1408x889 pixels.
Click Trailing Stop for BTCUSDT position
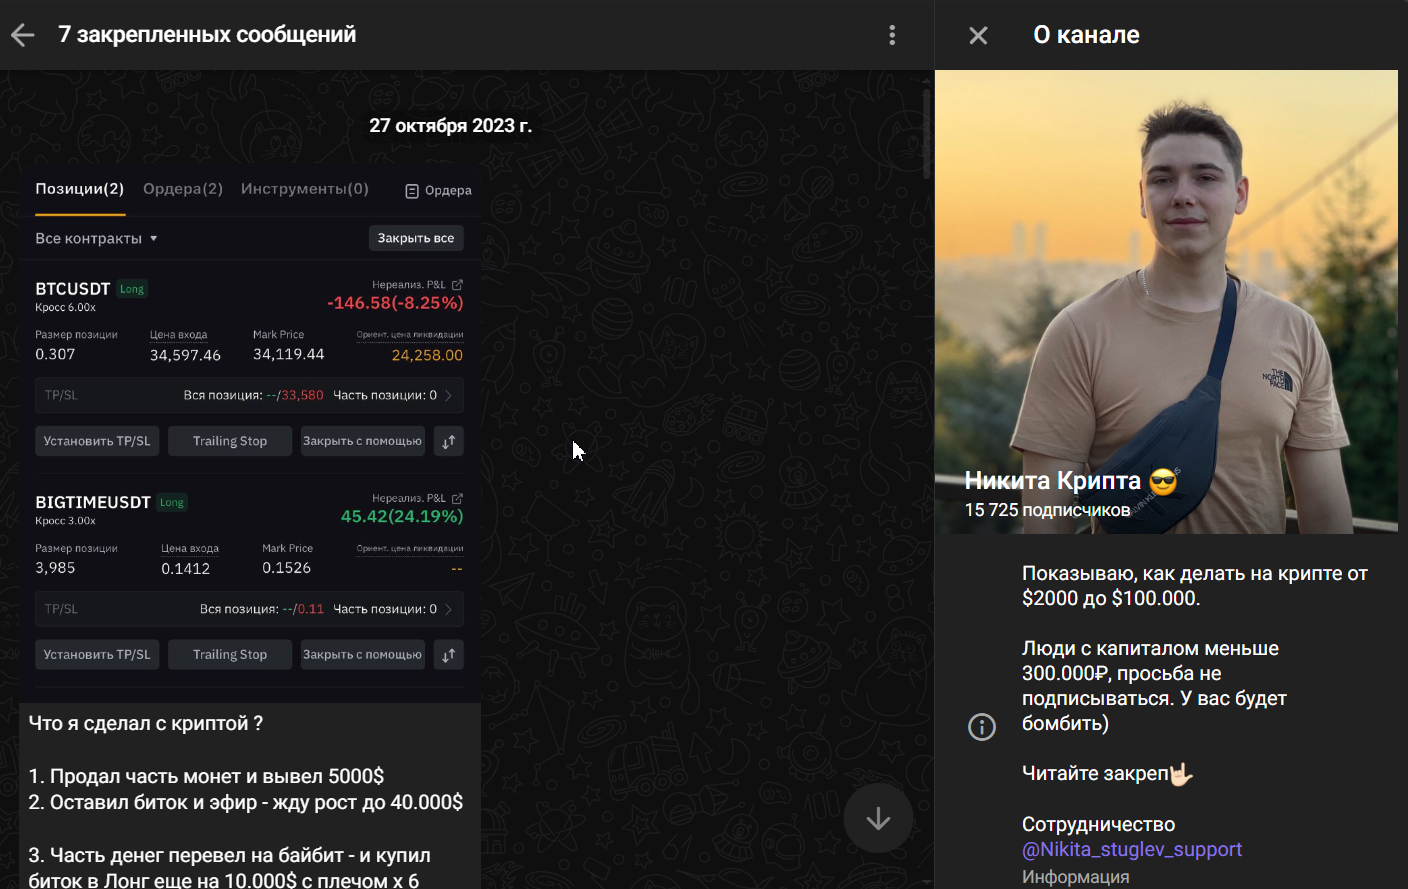click(x=230, y=441)
